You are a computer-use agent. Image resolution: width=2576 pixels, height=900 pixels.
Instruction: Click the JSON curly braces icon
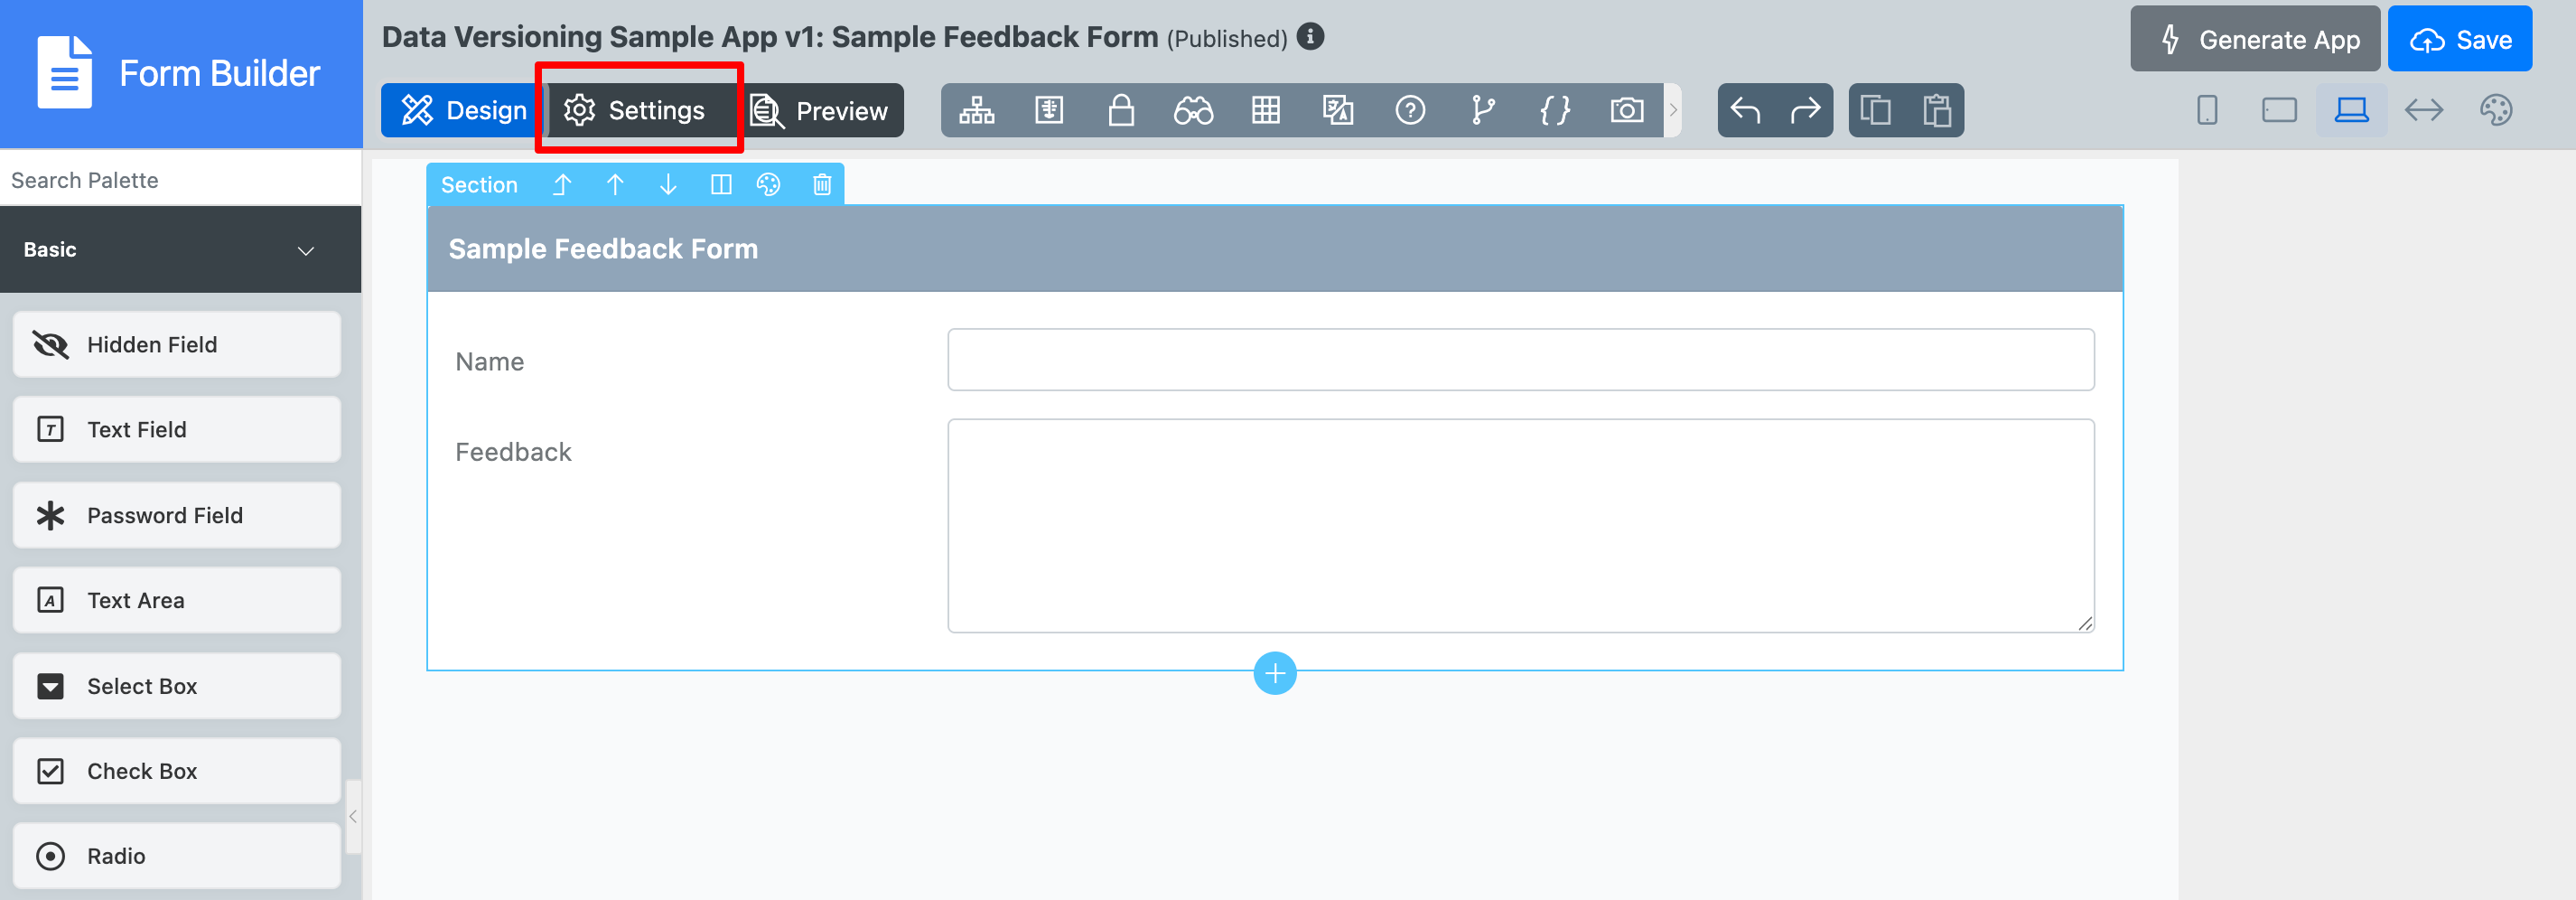coord(1554,110)
